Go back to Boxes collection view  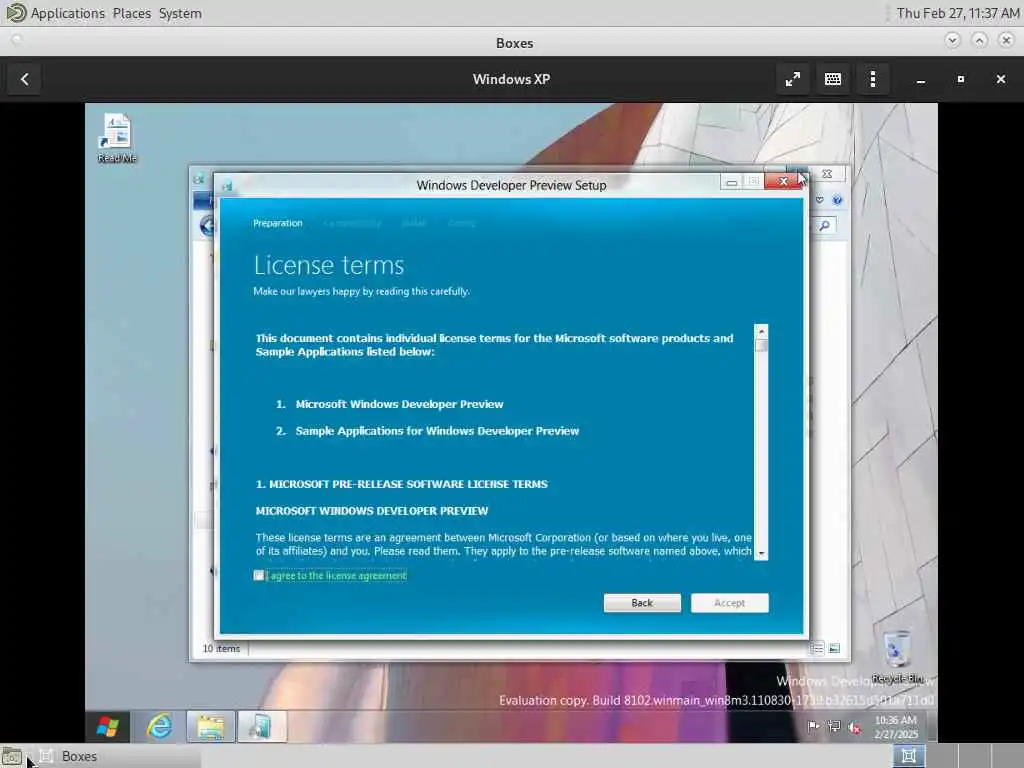pos(25,79)
